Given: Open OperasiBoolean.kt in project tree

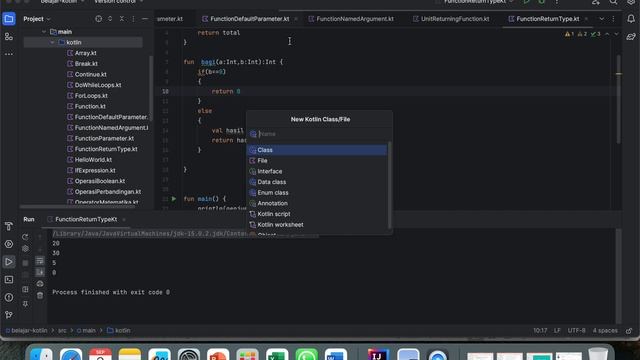Looking at the screenshot, I should coord(100,181).
